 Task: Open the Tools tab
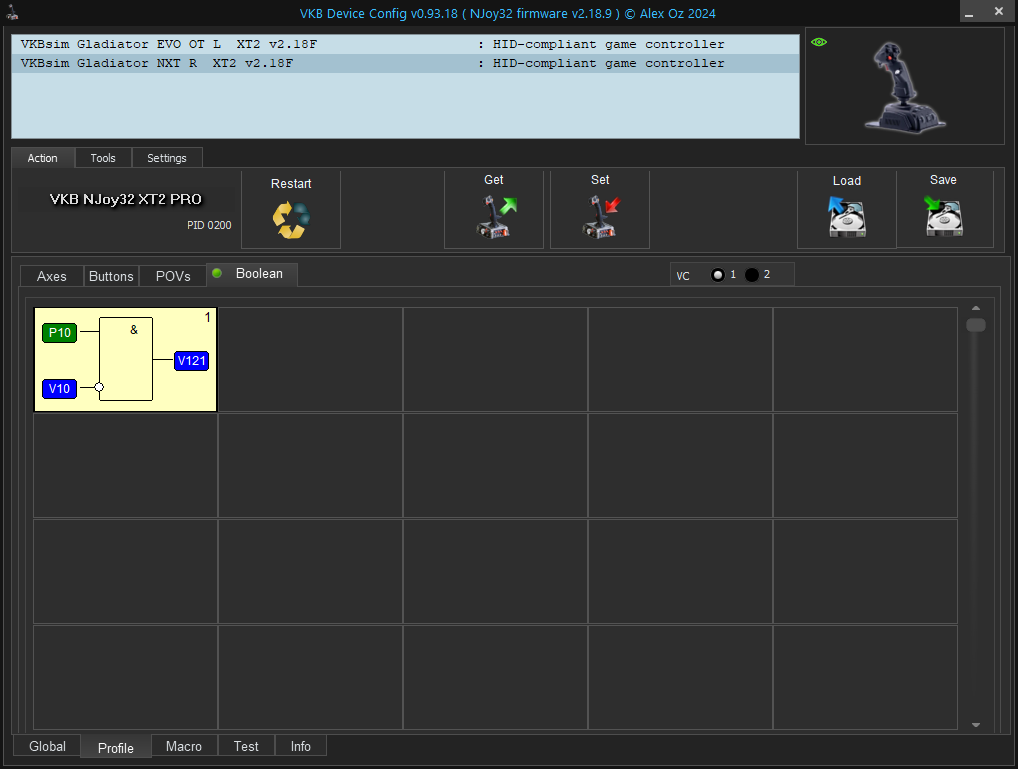103,158
